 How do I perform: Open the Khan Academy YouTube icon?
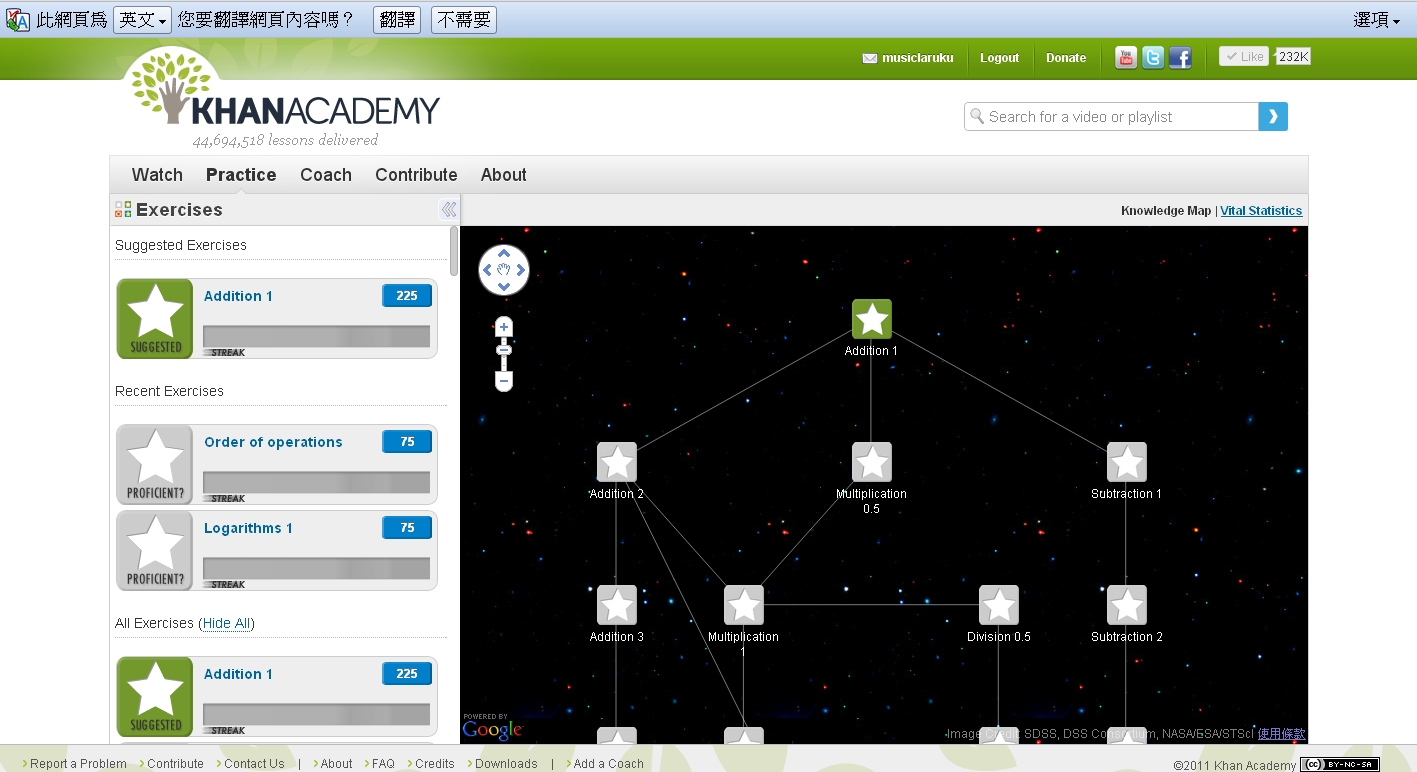click(1126, 58)
